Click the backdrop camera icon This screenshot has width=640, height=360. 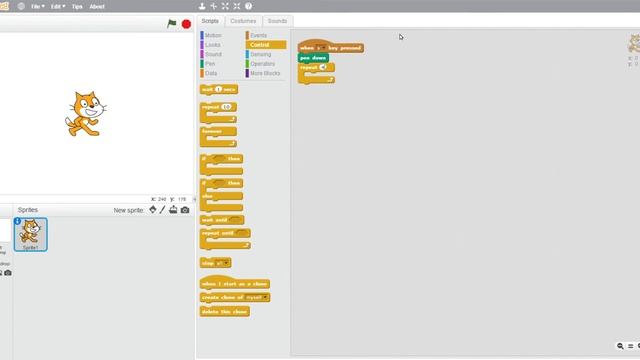[8, 273]
